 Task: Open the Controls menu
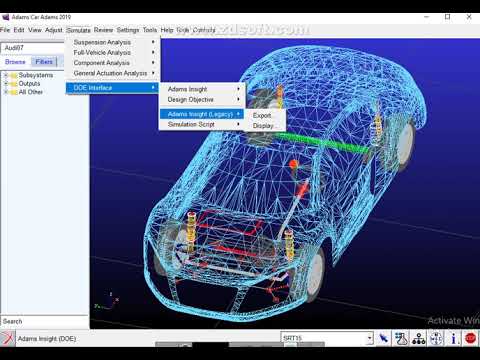point(204,30)
